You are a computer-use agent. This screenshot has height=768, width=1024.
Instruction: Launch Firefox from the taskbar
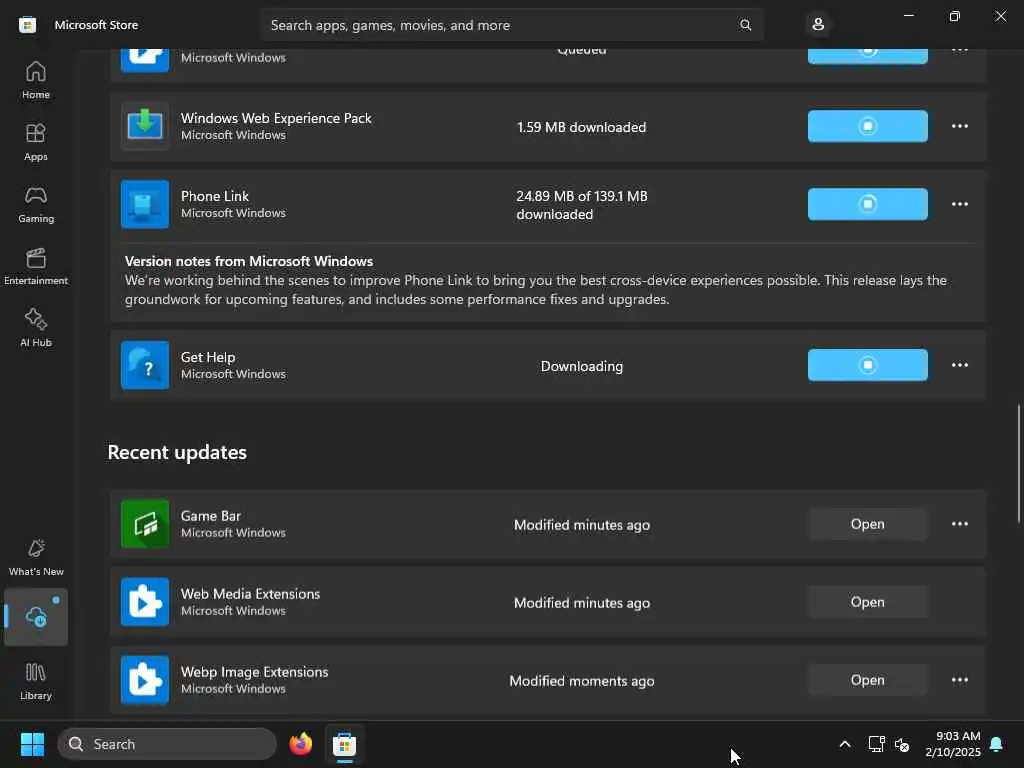[x=300, y=744]
